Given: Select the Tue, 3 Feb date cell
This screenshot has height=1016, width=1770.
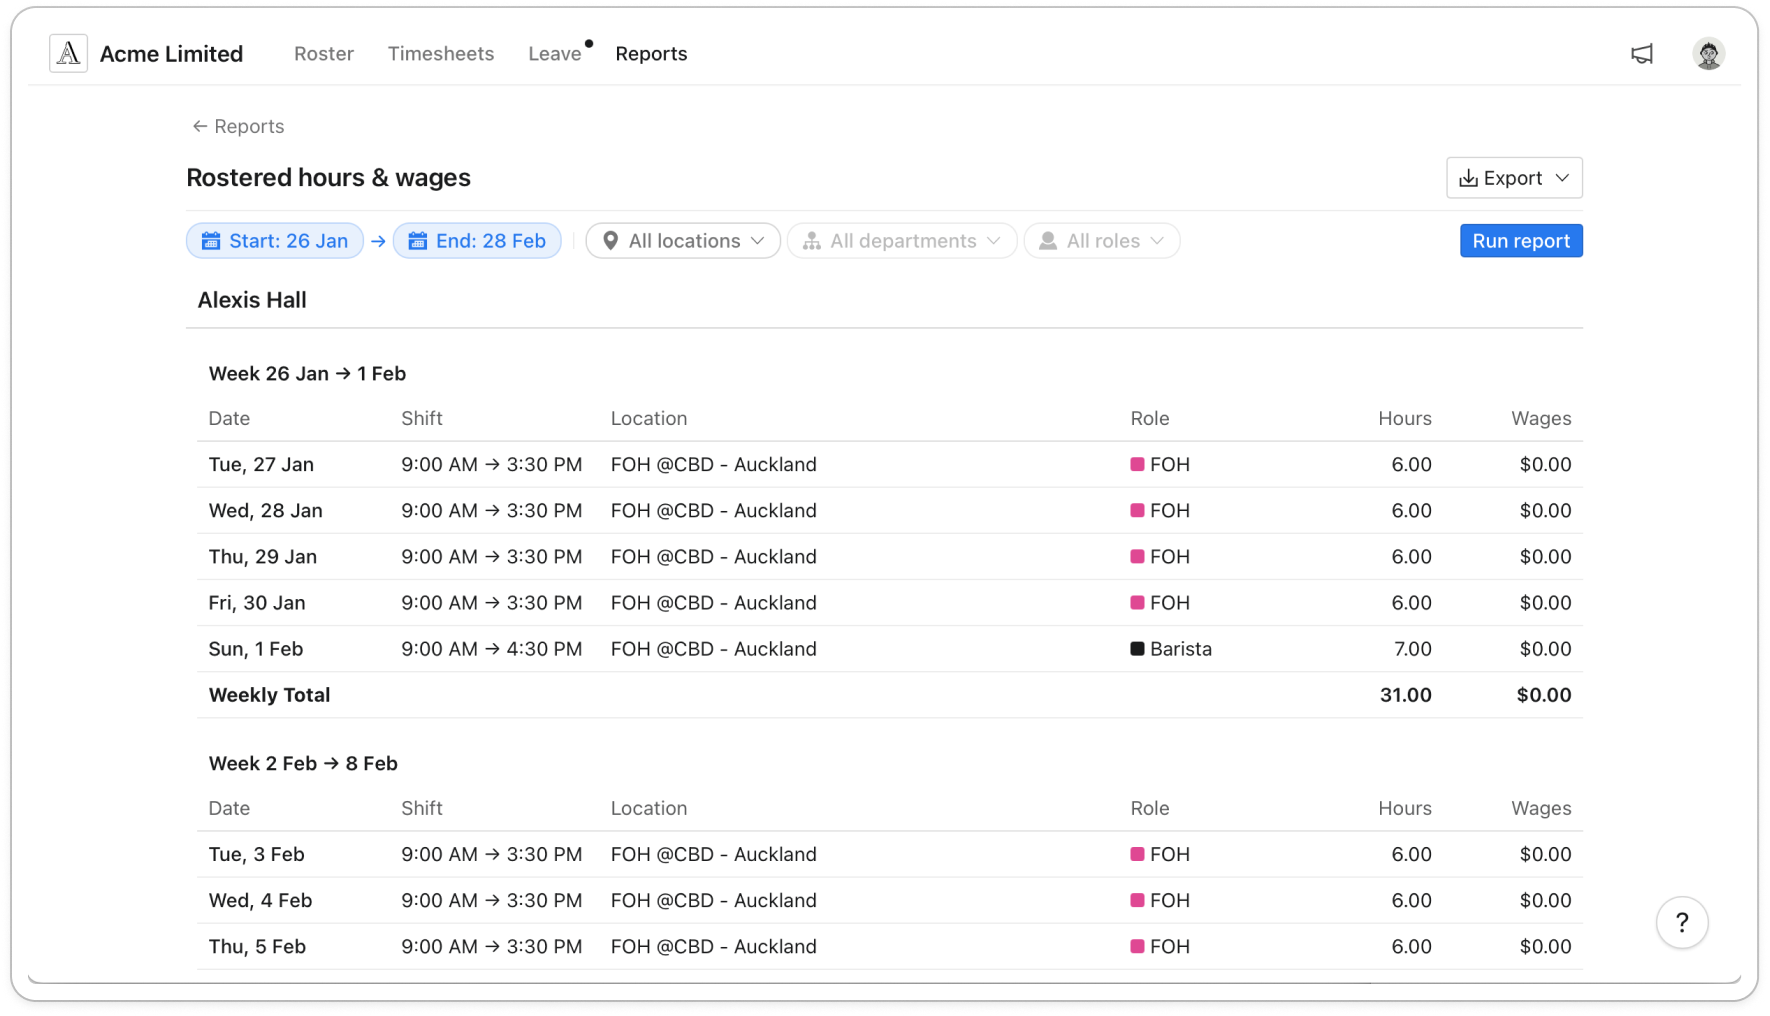Looking at the screenshot, I should tap(256, 854).
